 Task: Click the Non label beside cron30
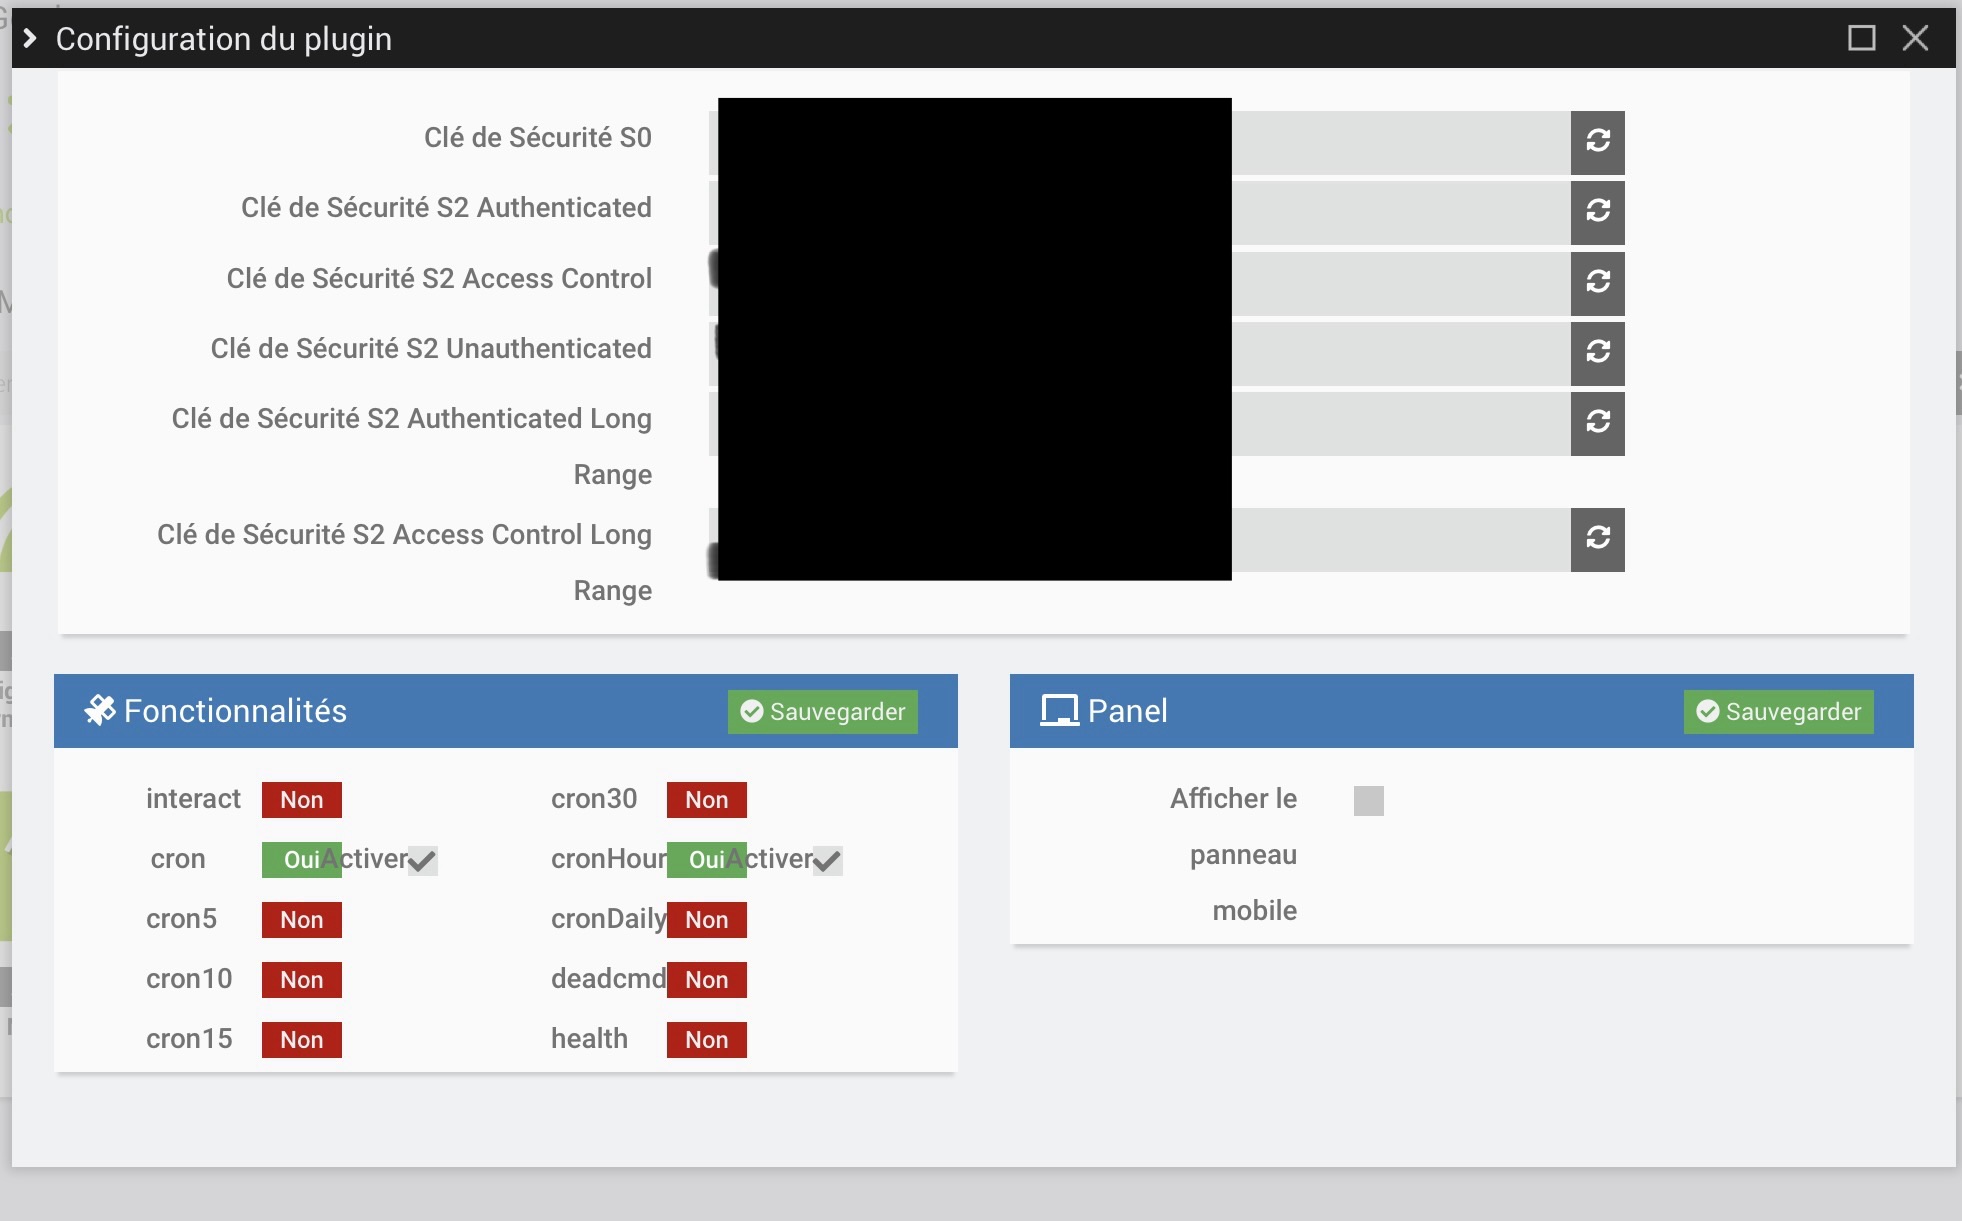pos(706,800)
